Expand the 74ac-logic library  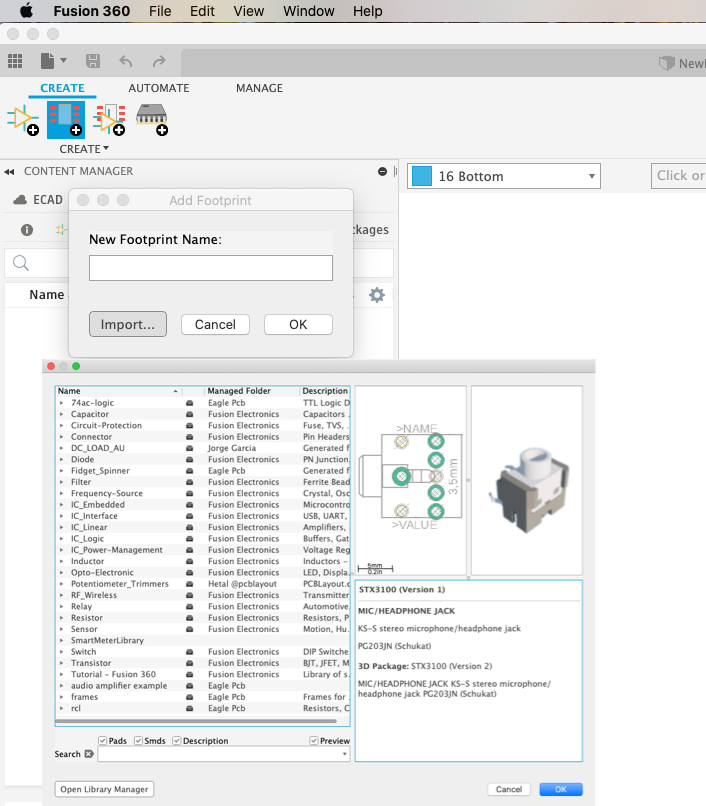tap(62, 403)
